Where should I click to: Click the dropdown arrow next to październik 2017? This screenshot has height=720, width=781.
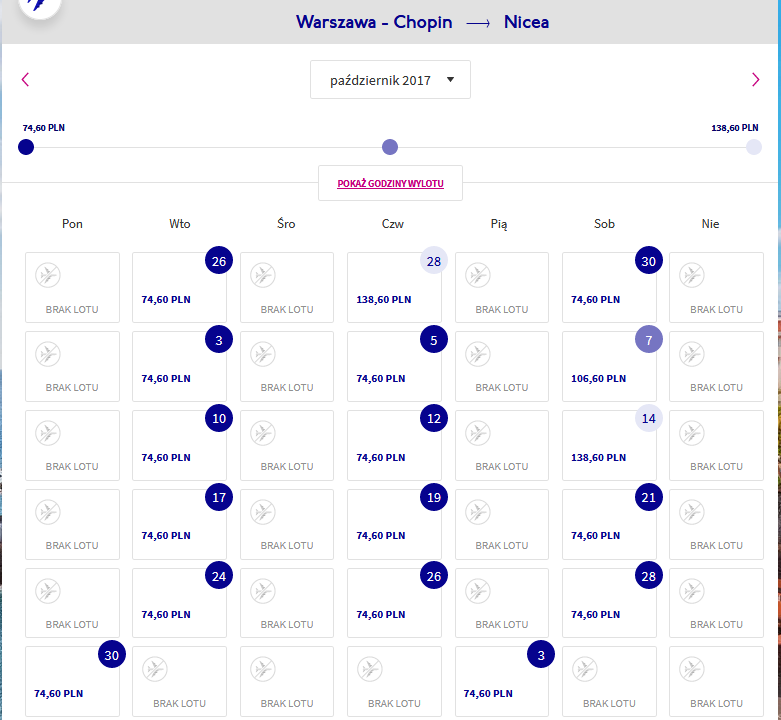click(x=450, y=80)
